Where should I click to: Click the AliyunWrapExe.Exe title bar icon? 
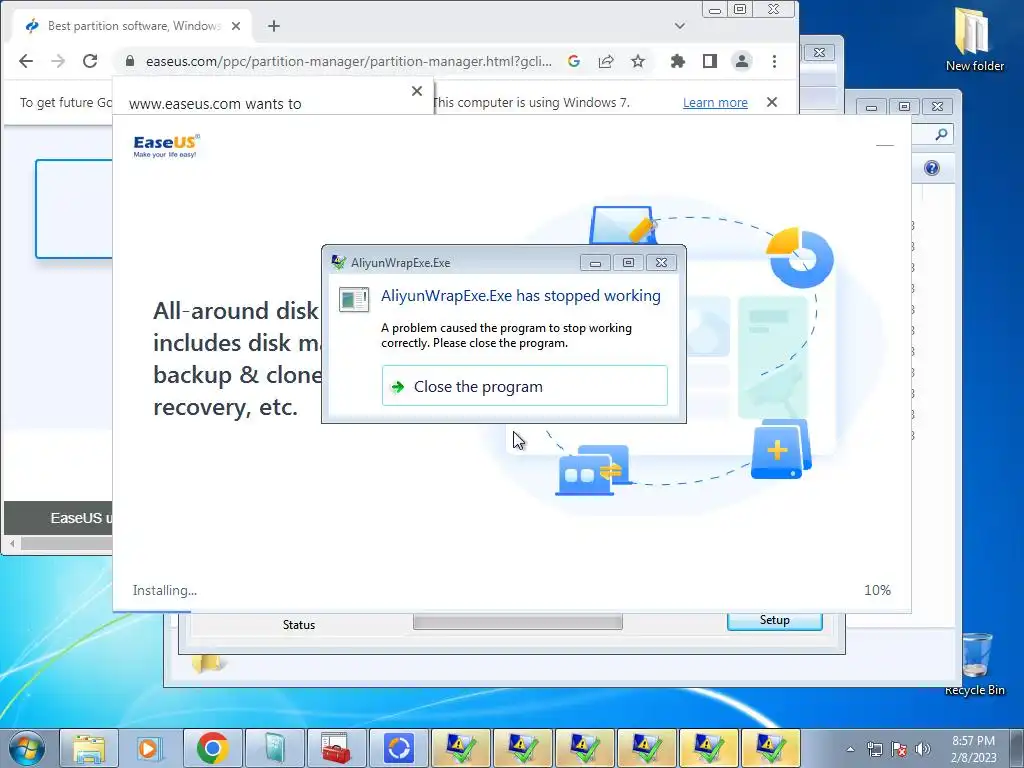338,263
